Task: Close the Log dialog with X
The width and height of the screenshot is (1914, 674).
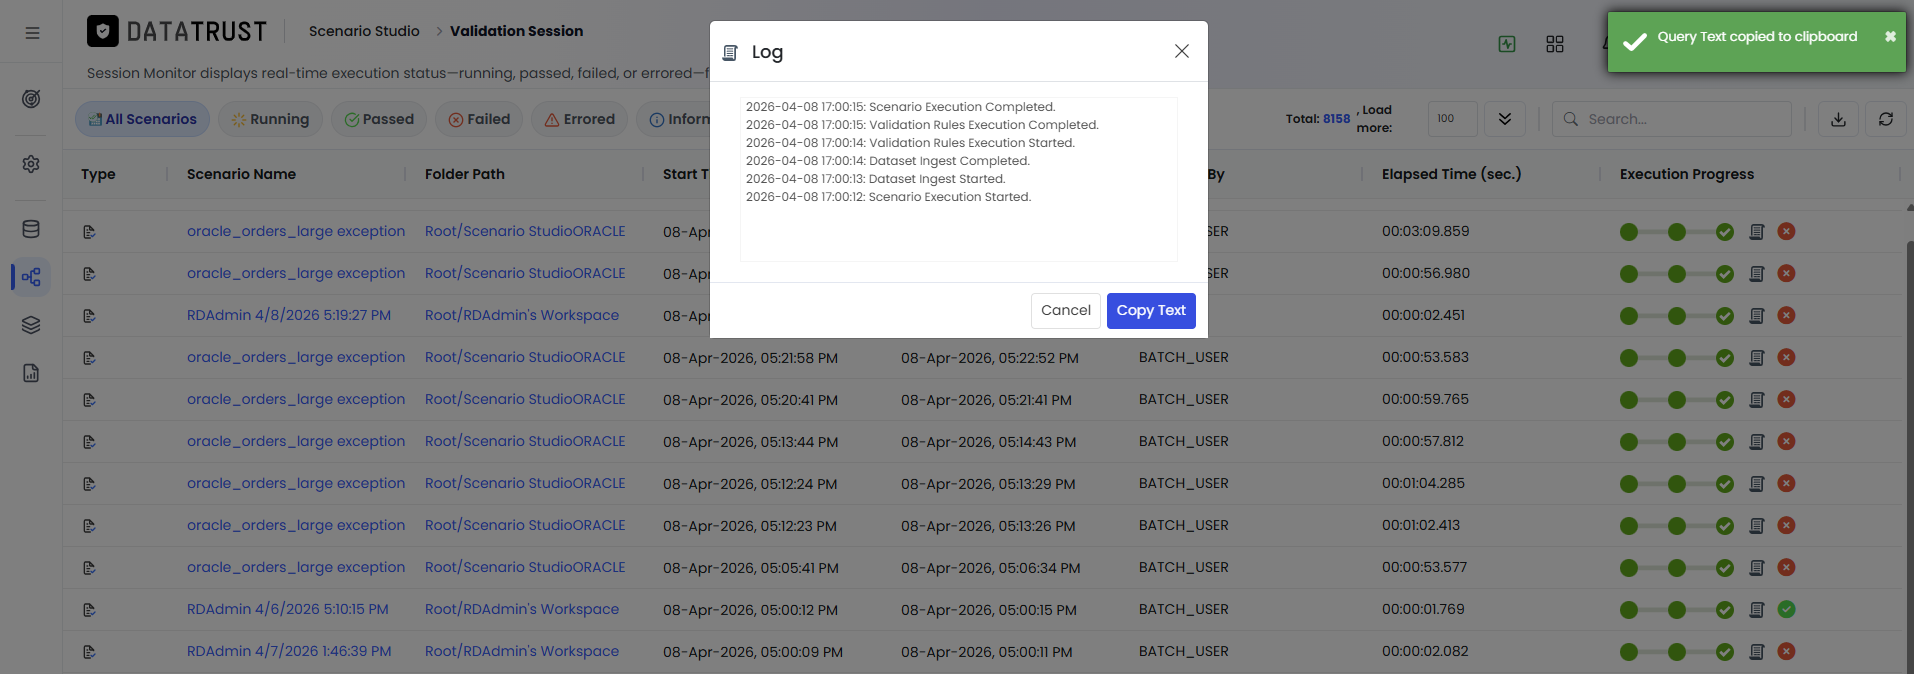Action: (x=1182, y=51)
